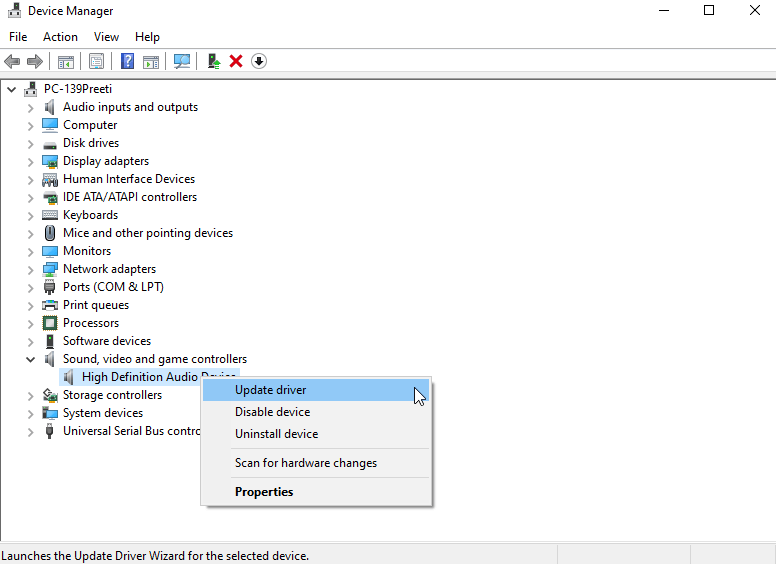776x564 pixels.
Task: Expand the Software devices category
Action: 31,342
